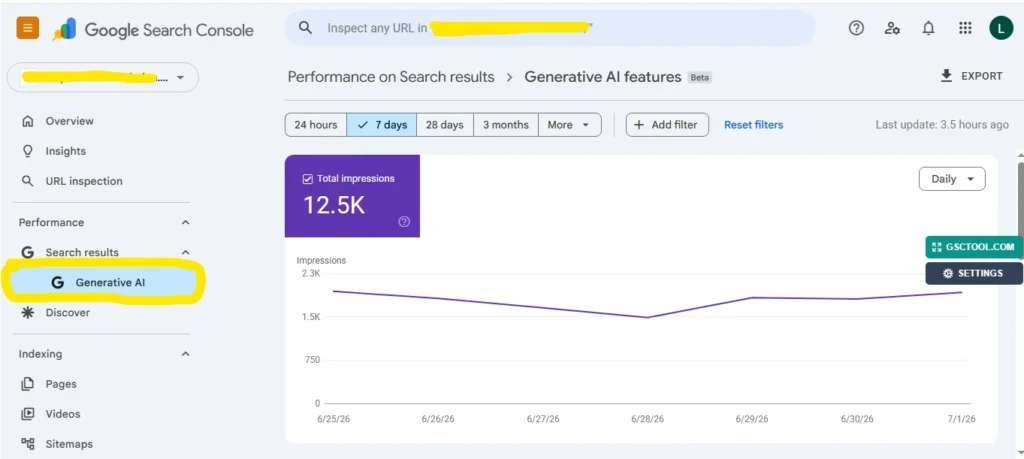Viewport: 1024px width, 459px height.
Task: Click the Insights lightbulb icon
Action: [27, 151]
